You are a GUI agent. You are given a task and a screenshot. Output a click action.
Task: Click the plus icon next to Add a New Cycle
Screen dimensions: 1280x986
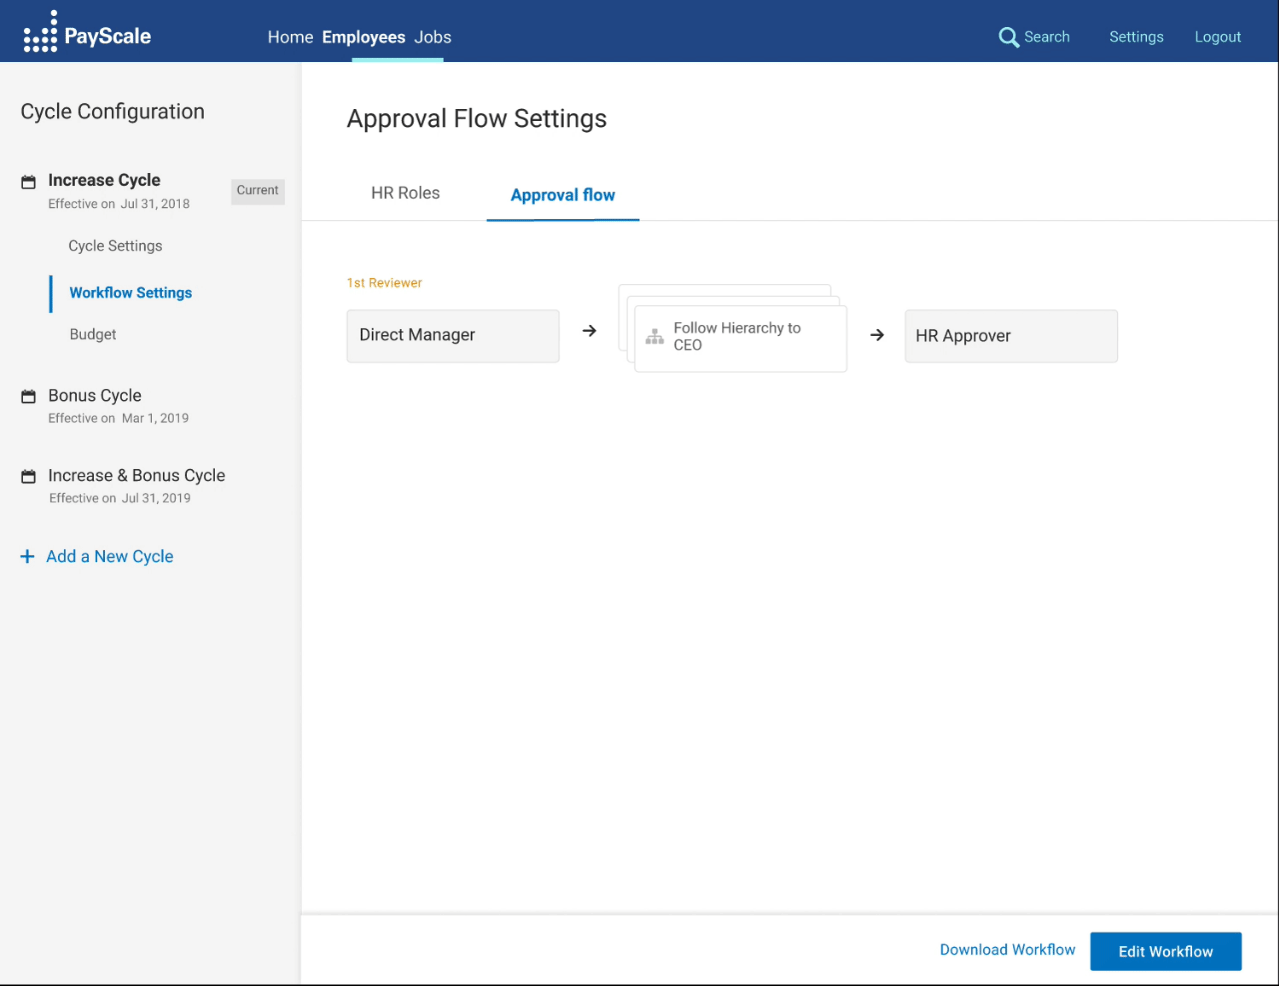(x=27, y=556)
